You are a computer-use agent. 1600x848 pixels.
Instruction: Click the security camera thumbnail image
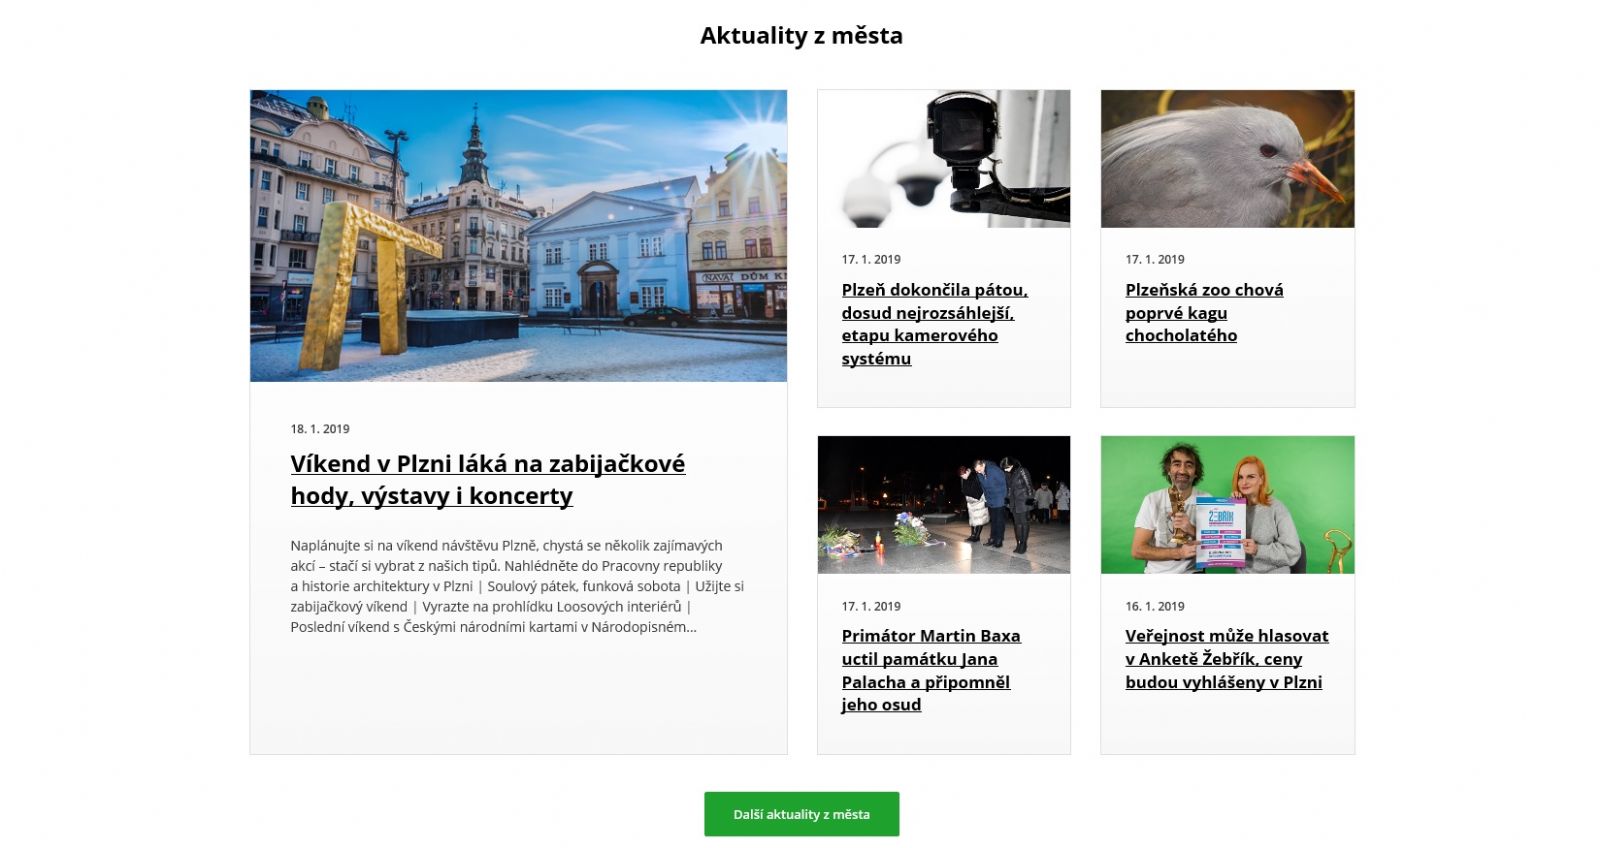(x=944, y=159)
